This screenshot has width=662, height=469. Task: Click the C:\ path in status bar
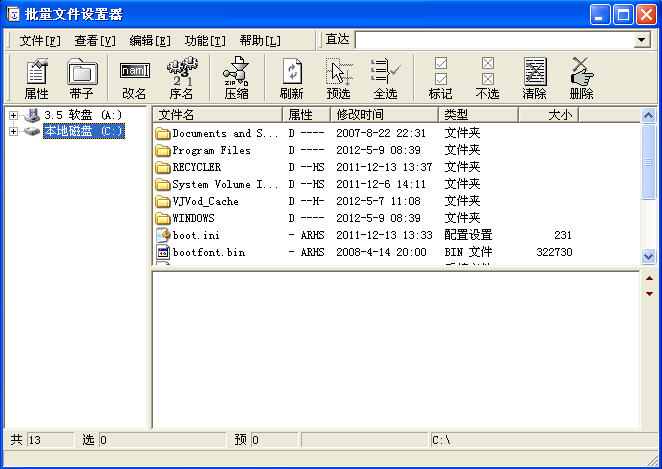pos(441,440)
